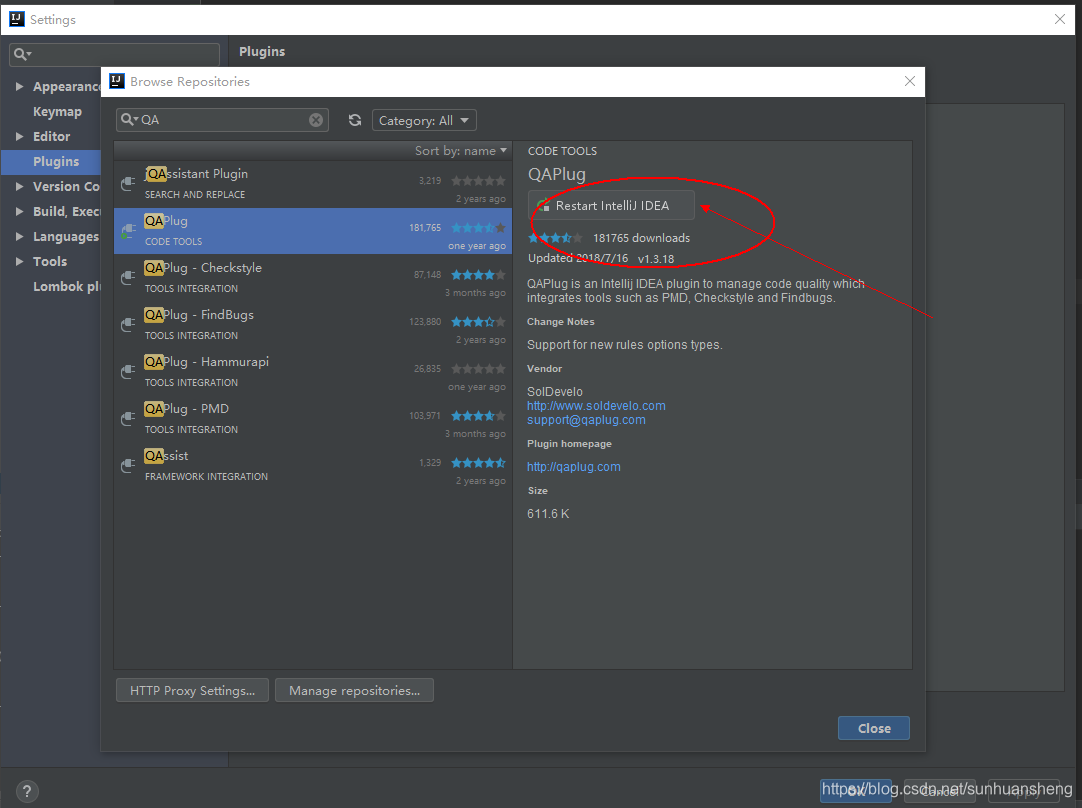Click plug icon beside QAPlug - FindBugs

(128, 324)
